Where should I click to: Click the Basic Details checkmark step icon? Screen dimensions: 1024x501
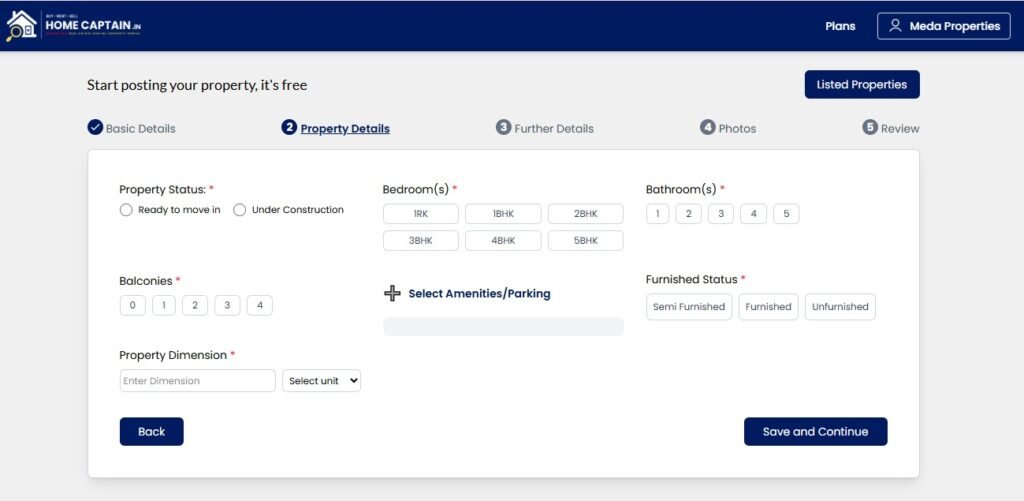tap(95, 127)
